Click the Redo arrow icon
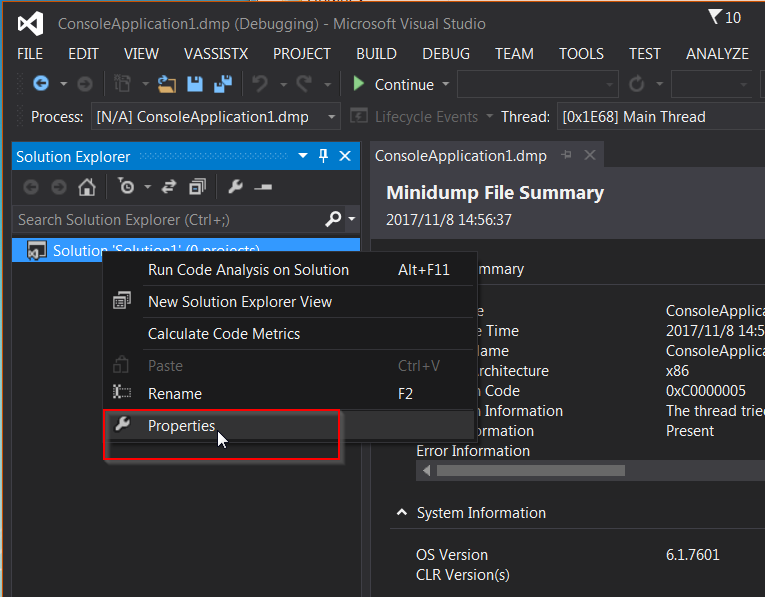Image resolution: width=765 pixels, height=597 pixels. (x=304, y=84)
